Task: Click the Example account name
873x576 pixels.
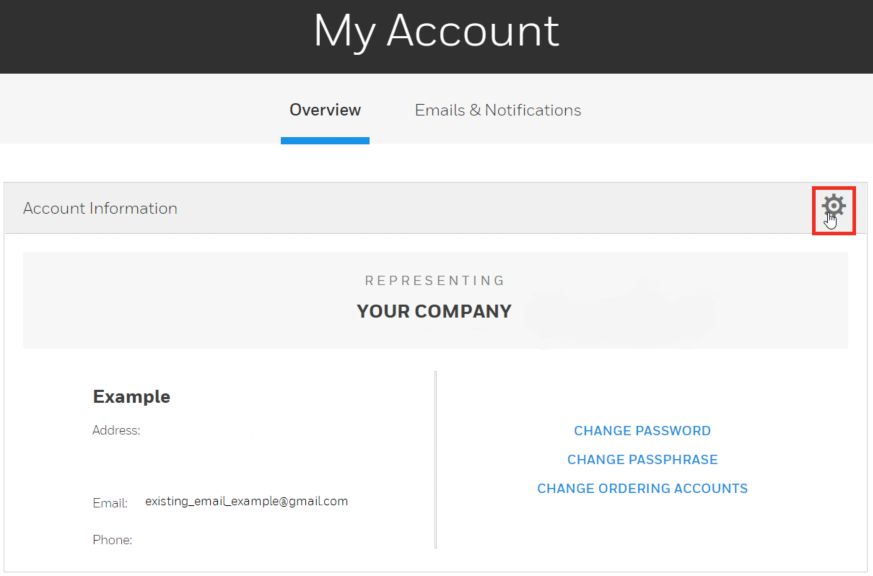Action: coord(131,396)
